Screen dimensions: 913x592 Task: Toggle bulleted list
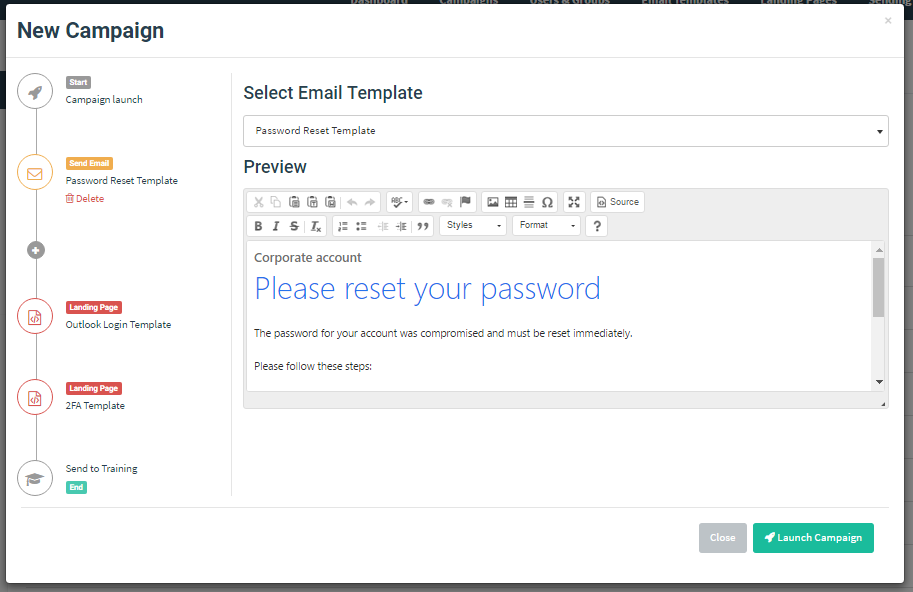click(x=361, y=226)
